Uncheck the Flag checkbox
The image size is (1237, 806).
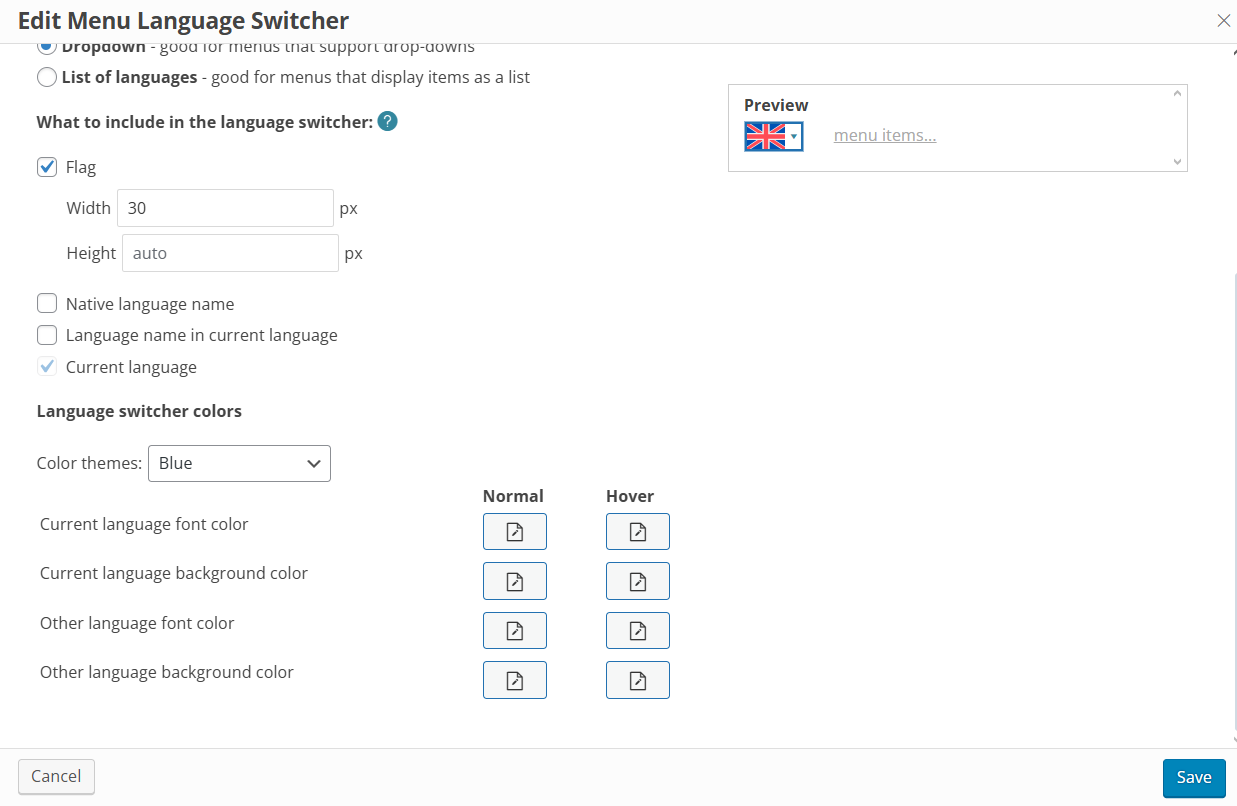[x=47, y=167]
